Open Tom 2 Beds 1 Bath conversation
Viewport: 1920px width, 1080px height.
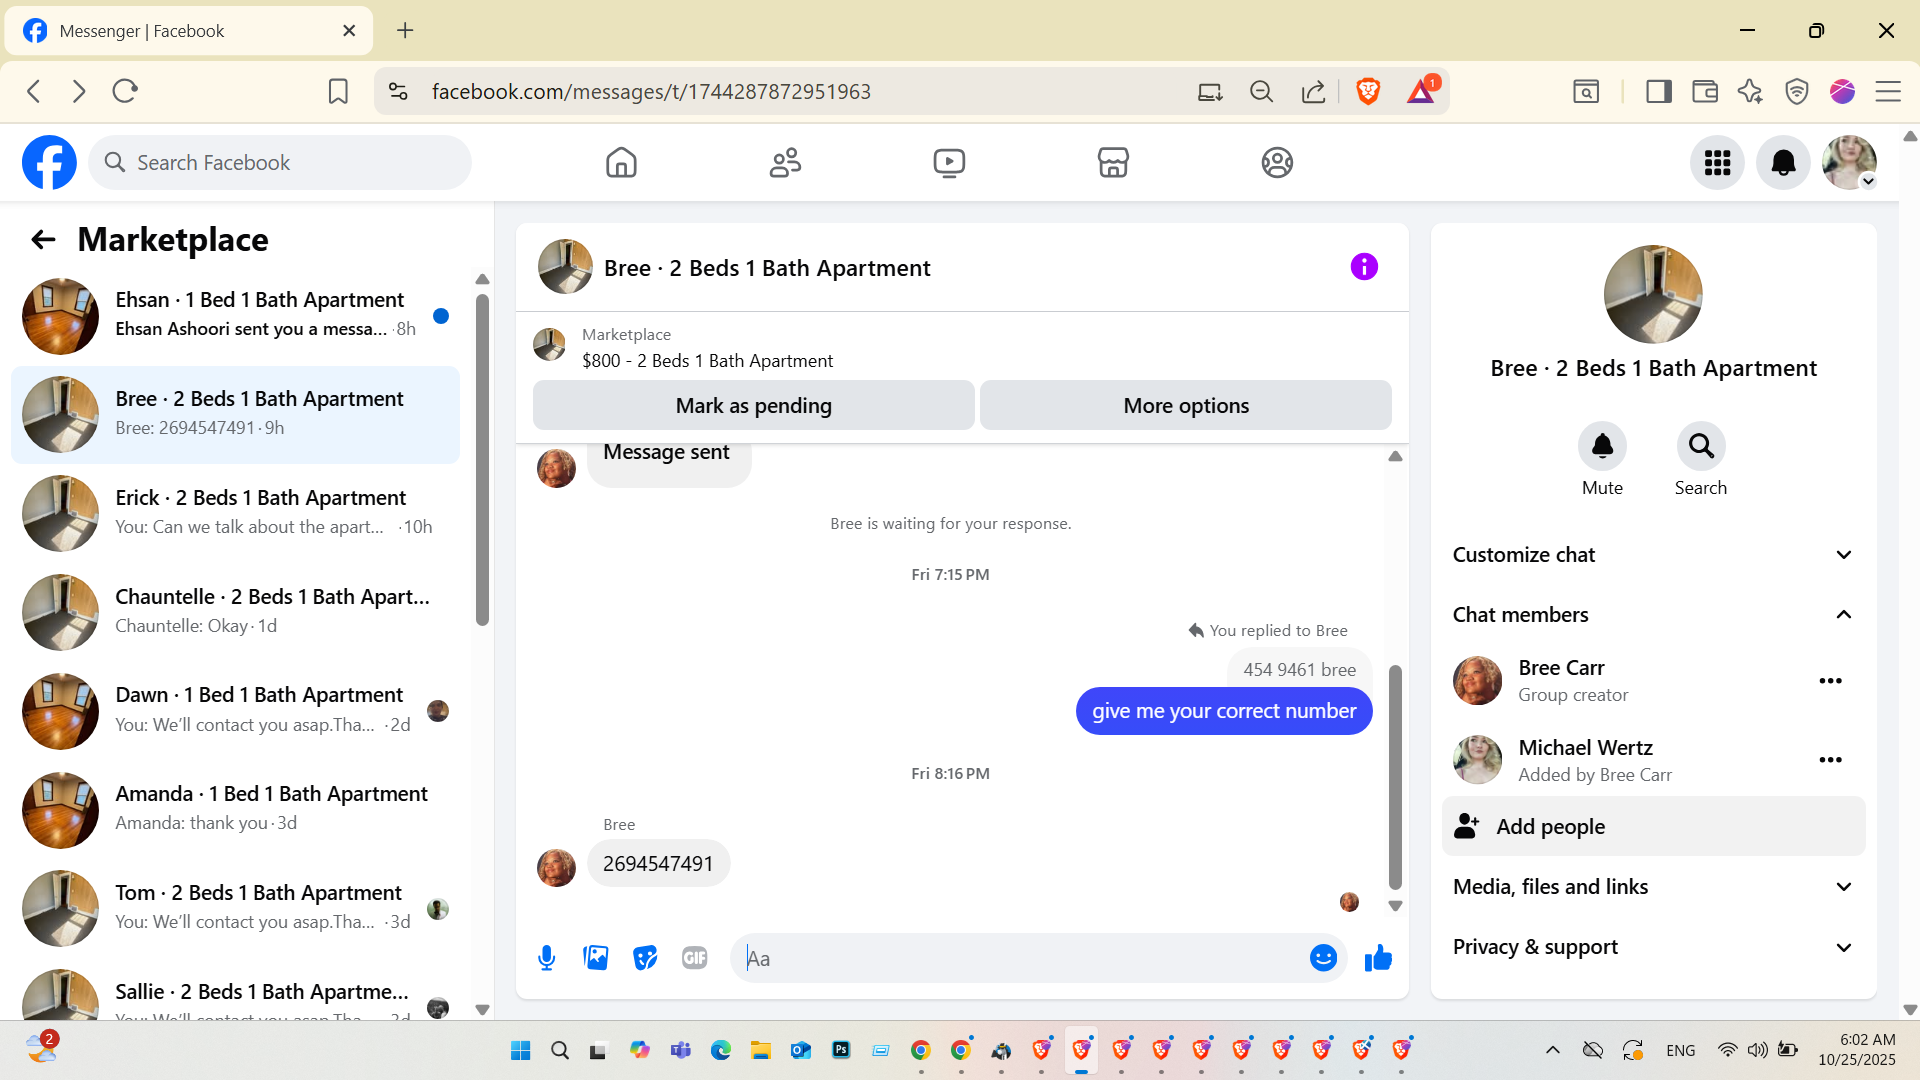236,909
